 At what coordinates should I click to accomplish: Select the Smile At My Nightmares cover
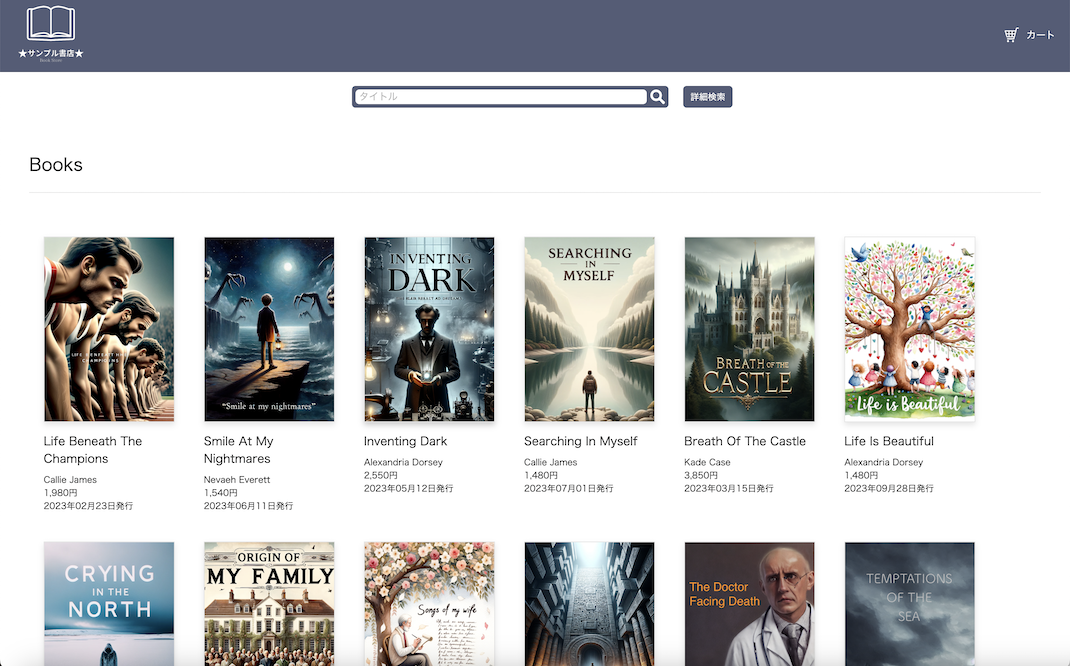point(269,329)
